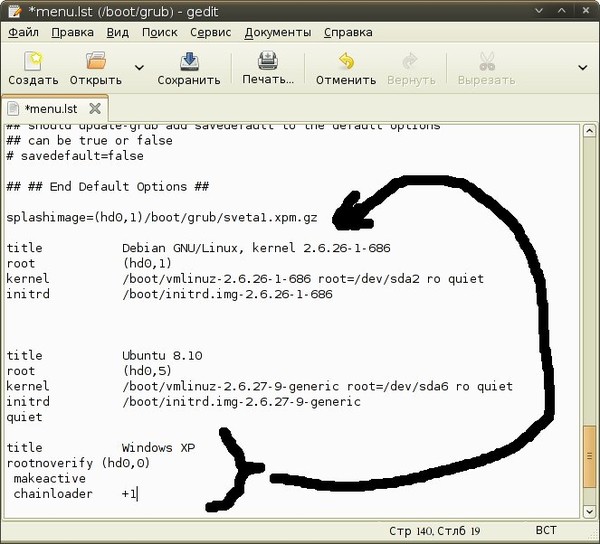Image resolution: width=600 pixels, height=544 pixels.
Task: Toggle the ВСТ insert mode indicator
Action: pos(546,530)
